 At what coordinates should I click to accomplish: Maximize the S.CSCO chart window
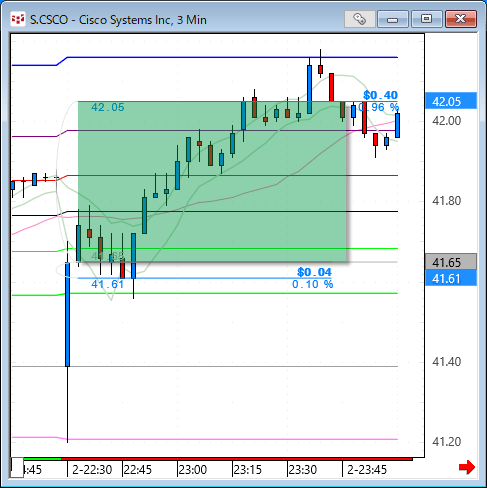(426, 19)
